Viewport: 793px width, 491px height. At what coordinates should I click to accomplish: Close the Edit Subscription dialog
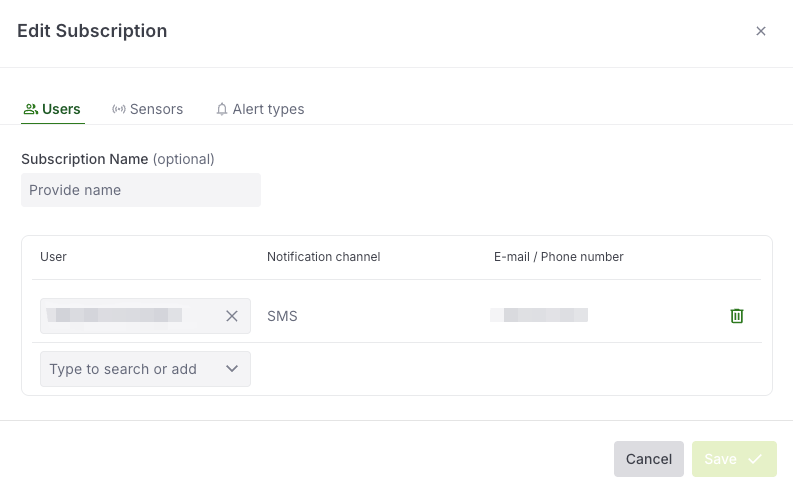[x=761, y=31]
